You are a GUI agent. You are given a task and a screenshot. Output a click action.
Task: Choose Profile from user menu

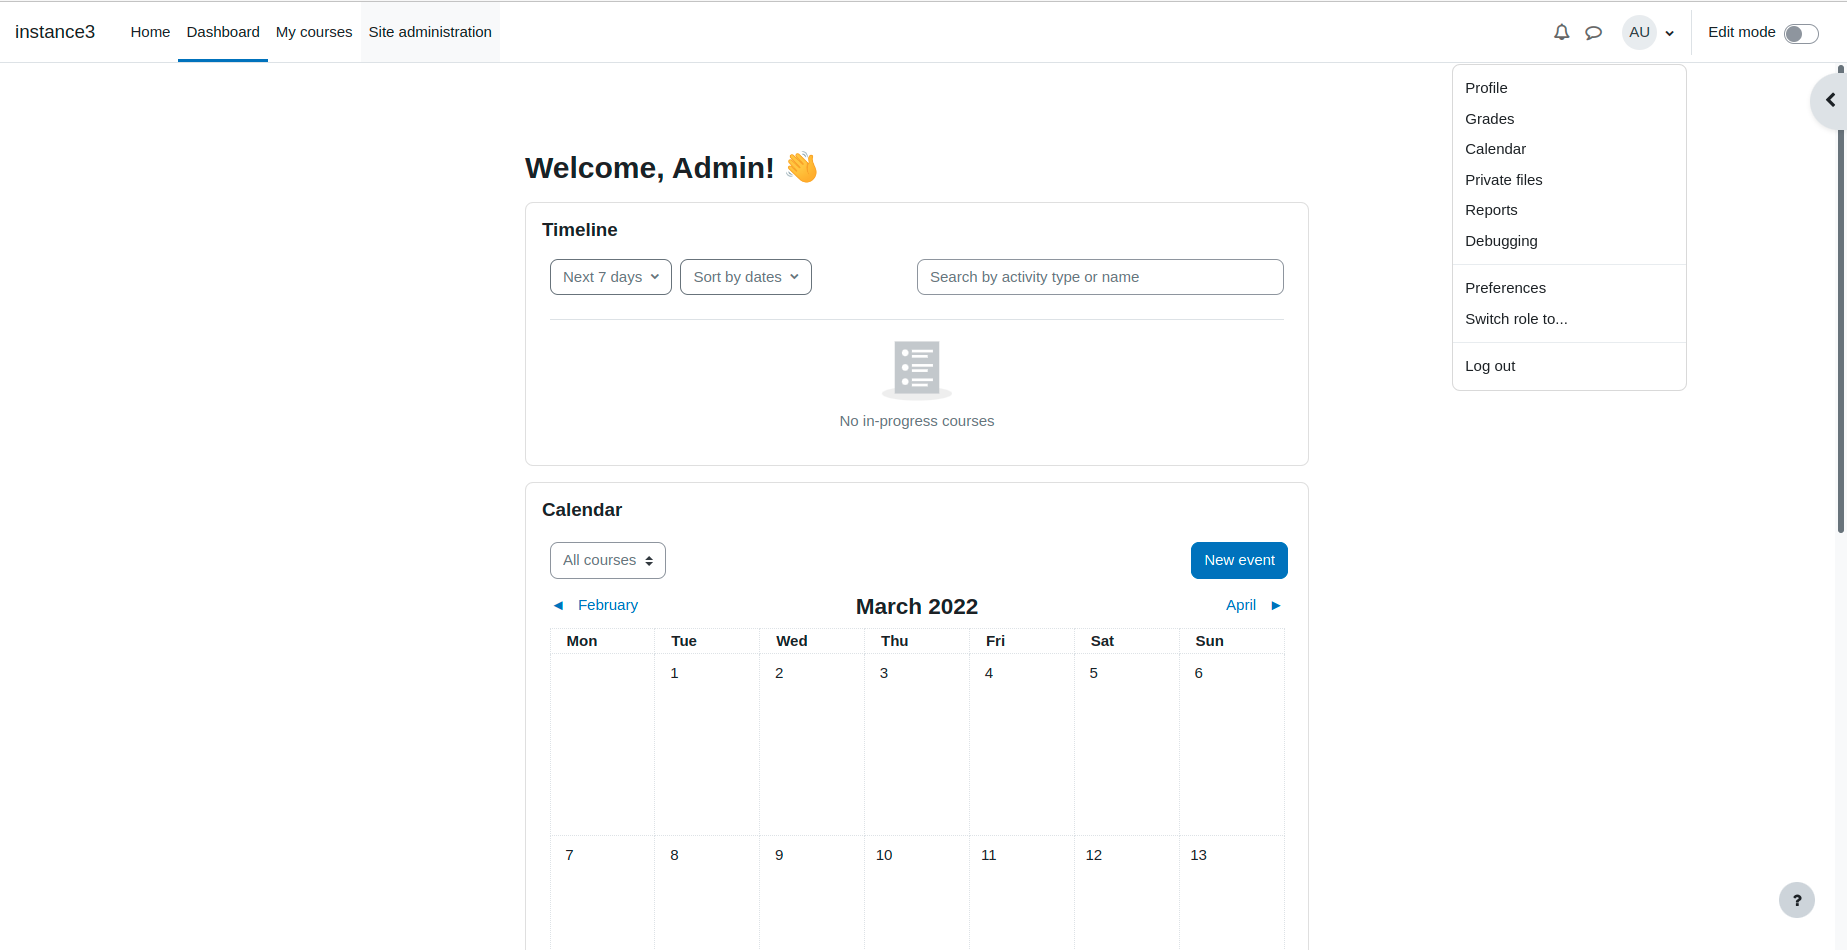click(1569, 88)
